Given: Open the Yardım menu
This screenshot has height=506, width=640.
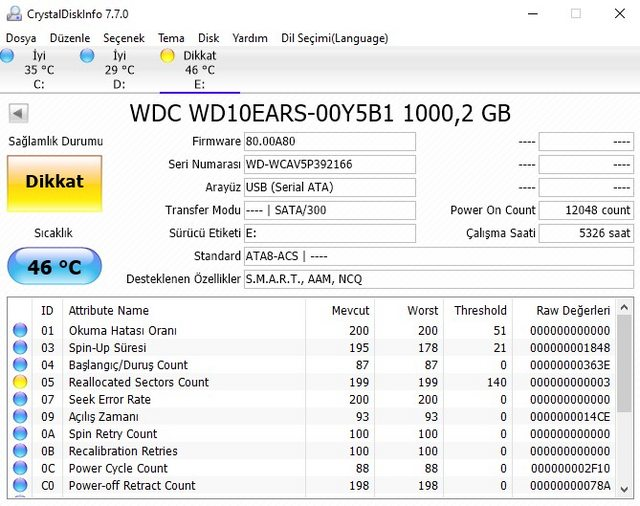Looking at the screenshot, I should (x=250, y=38).
